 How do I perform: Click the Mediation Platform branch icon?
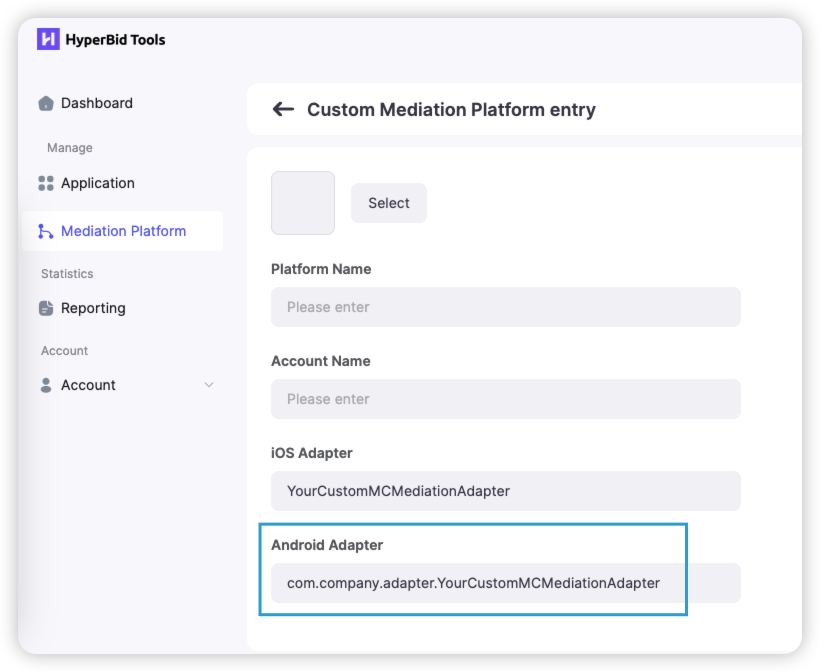click(x=46, y=231)
